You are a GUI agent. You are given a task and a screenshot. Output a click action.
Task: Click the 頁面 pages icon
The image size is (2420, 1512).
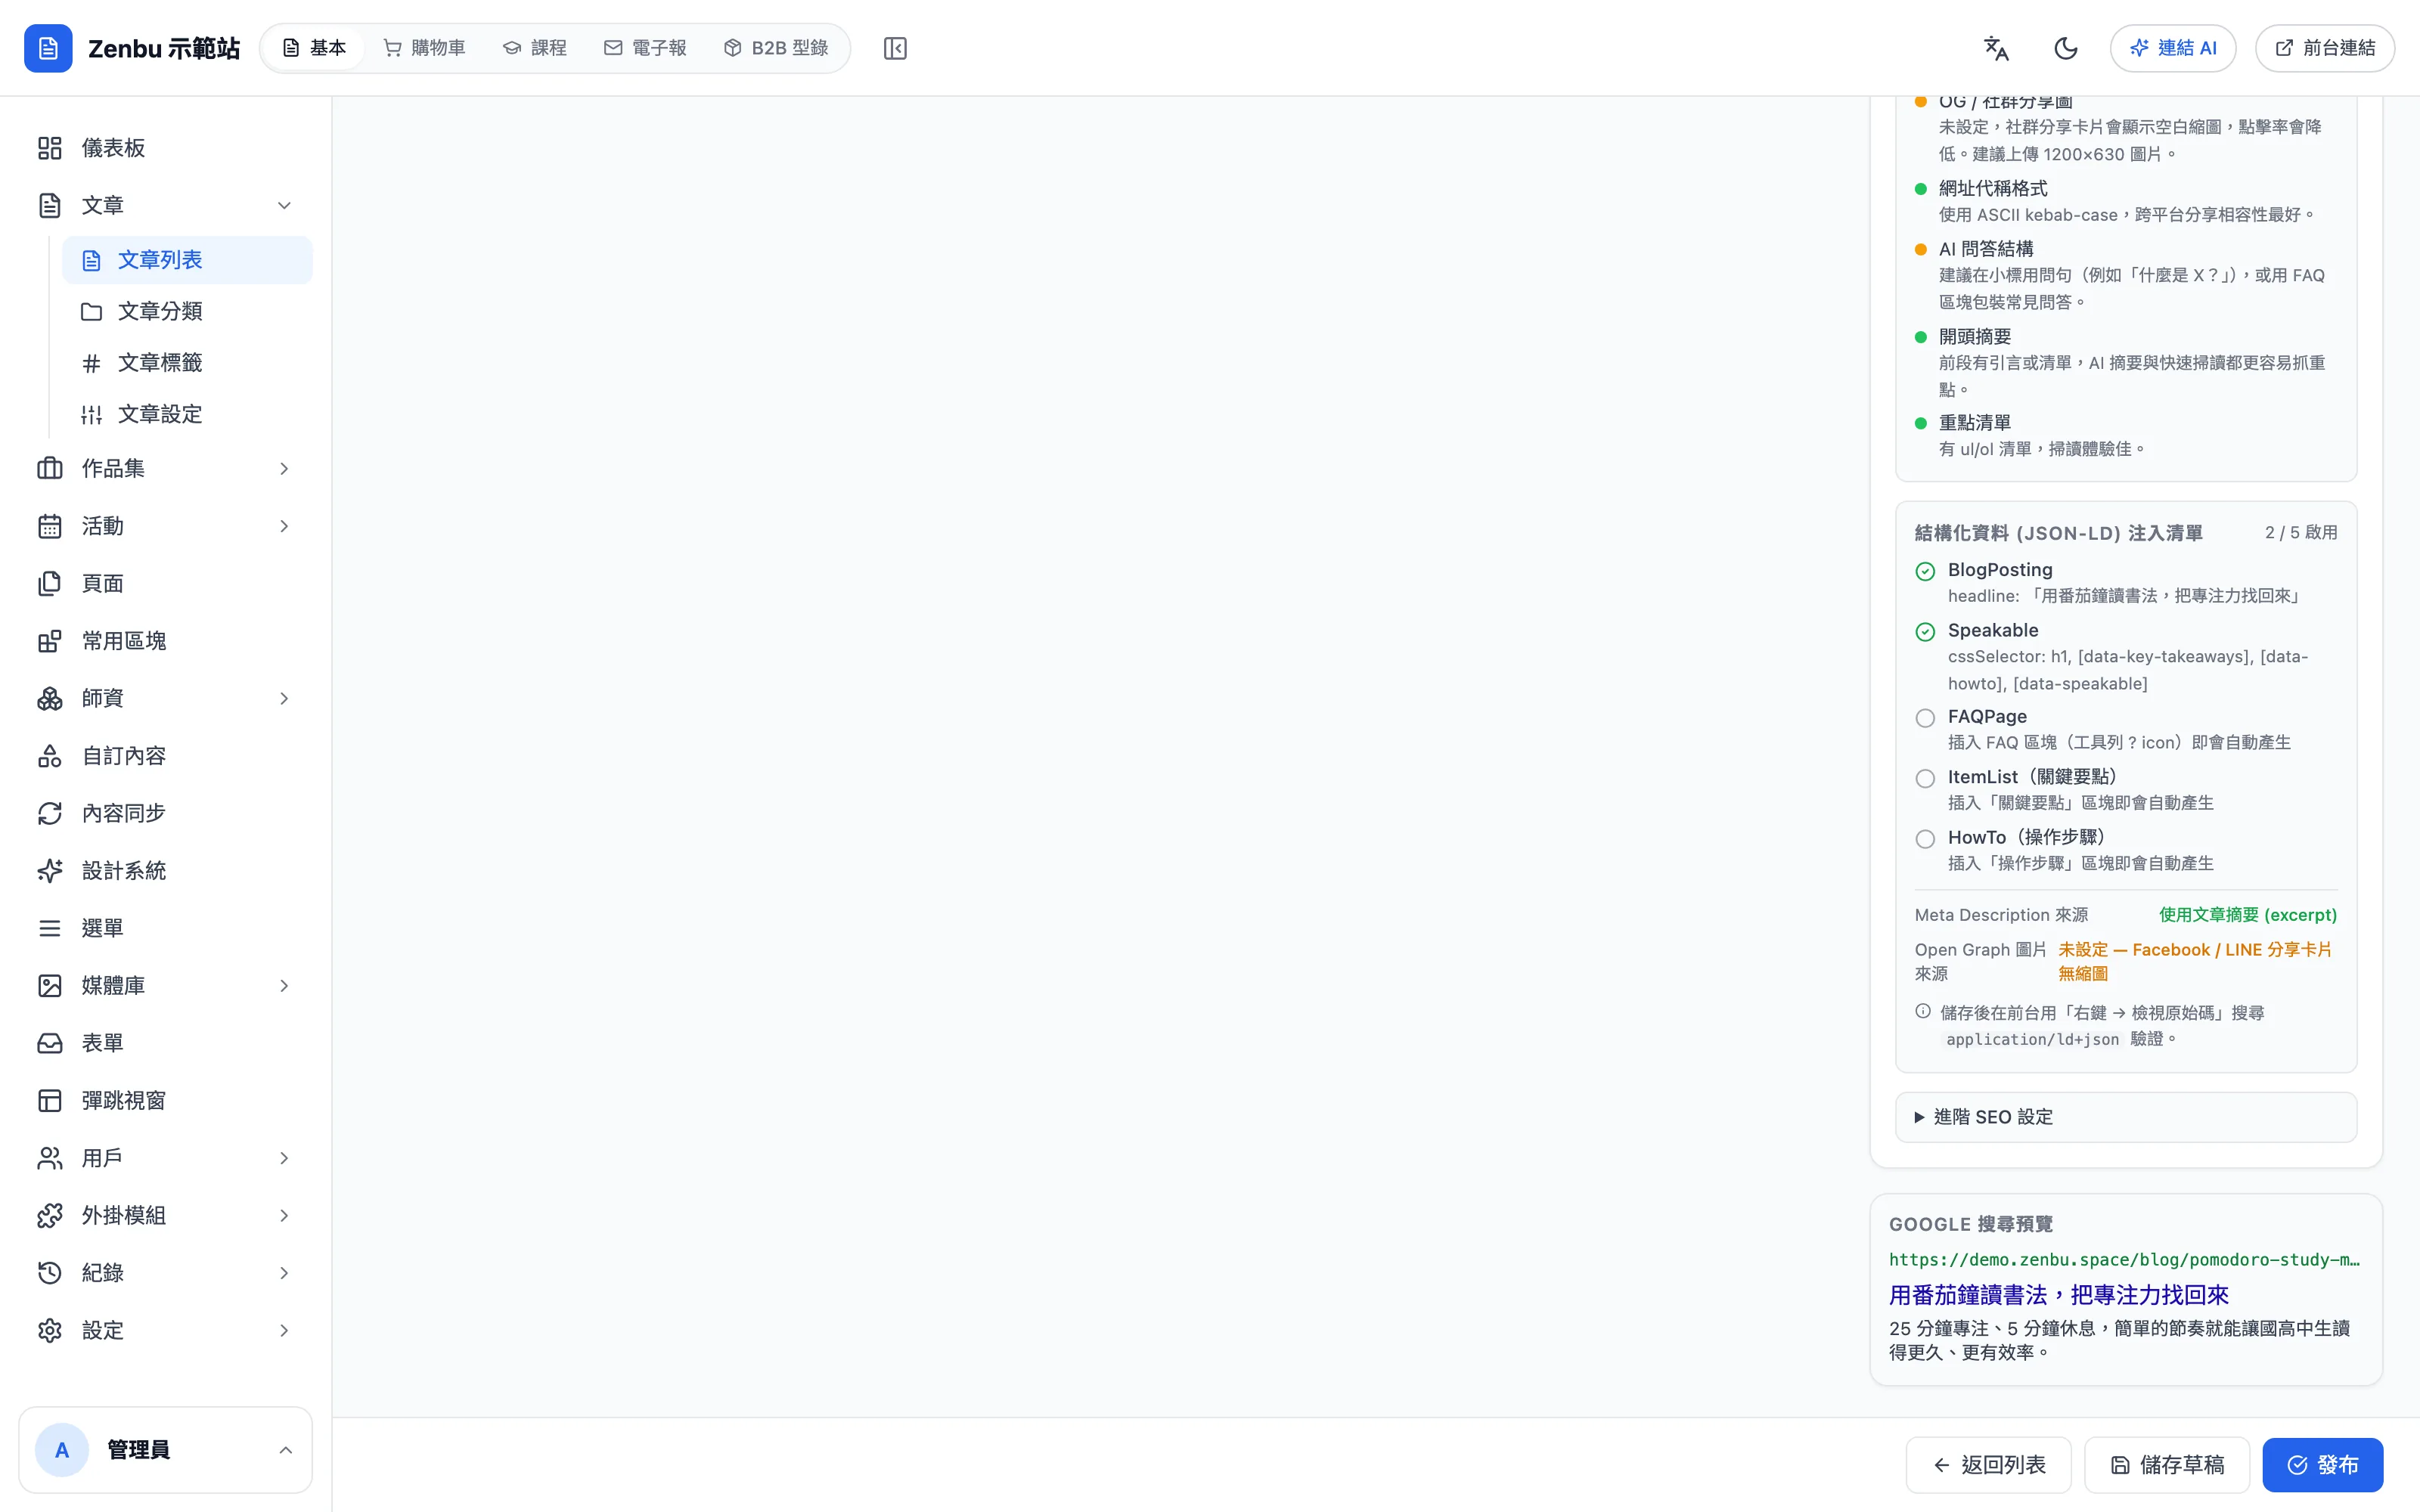tap(50, 583)
